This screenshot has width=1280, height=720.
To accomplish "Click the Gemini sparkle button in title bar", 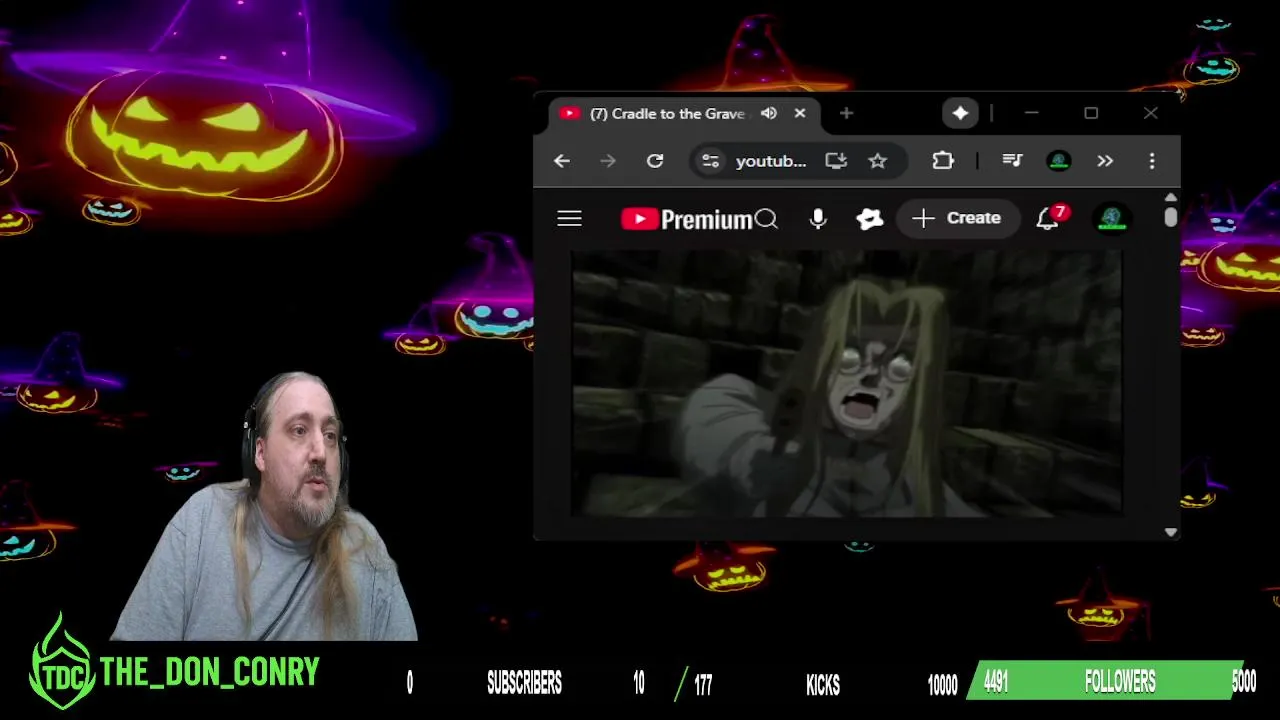I will (960, 114).
